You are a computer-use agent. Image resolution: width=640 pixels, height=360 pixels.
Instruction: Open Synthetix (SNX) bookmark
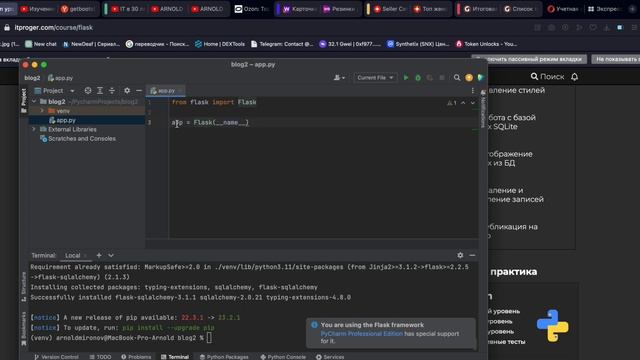[418, 44]
